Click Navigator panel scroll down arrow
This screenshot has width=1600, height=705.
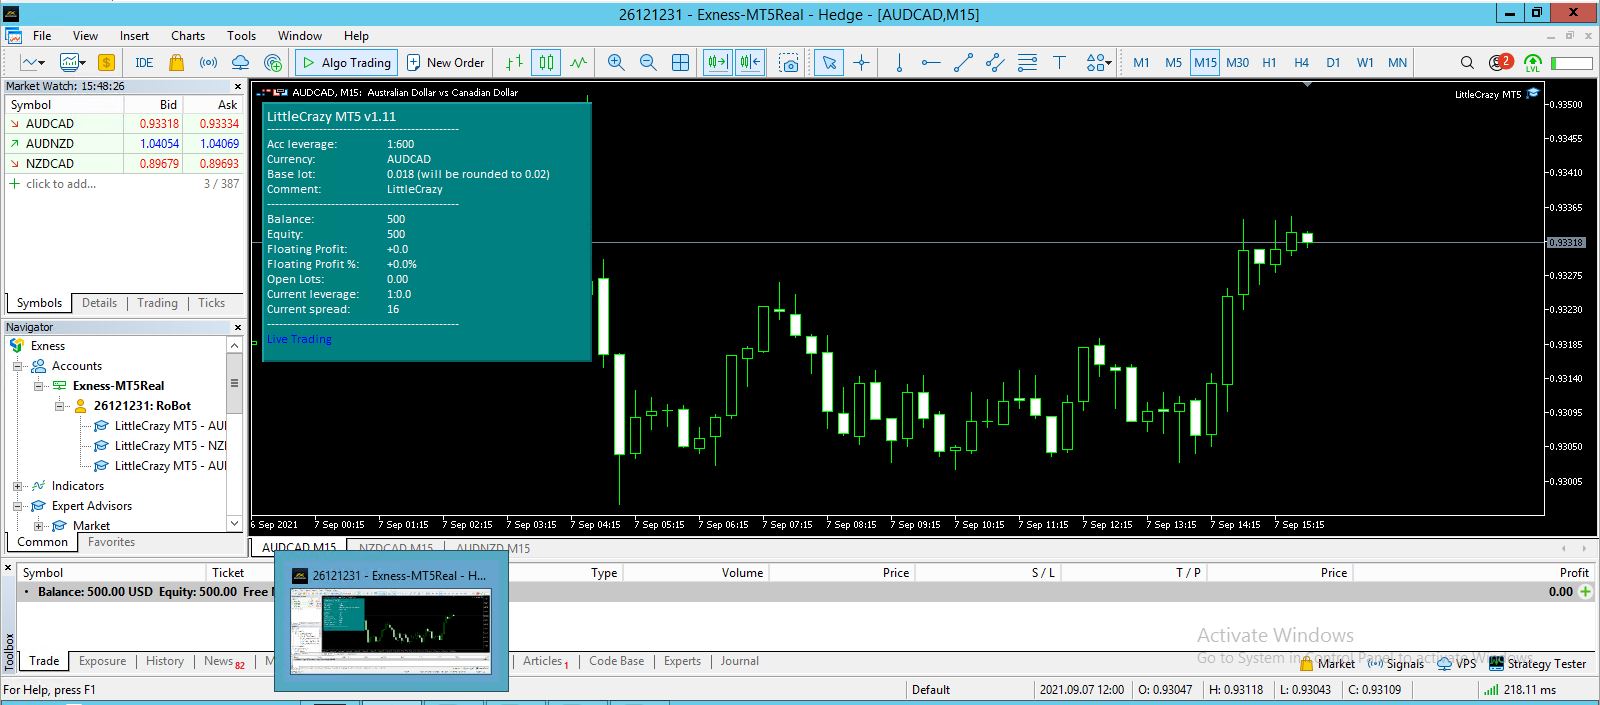[x=235, y=523]
